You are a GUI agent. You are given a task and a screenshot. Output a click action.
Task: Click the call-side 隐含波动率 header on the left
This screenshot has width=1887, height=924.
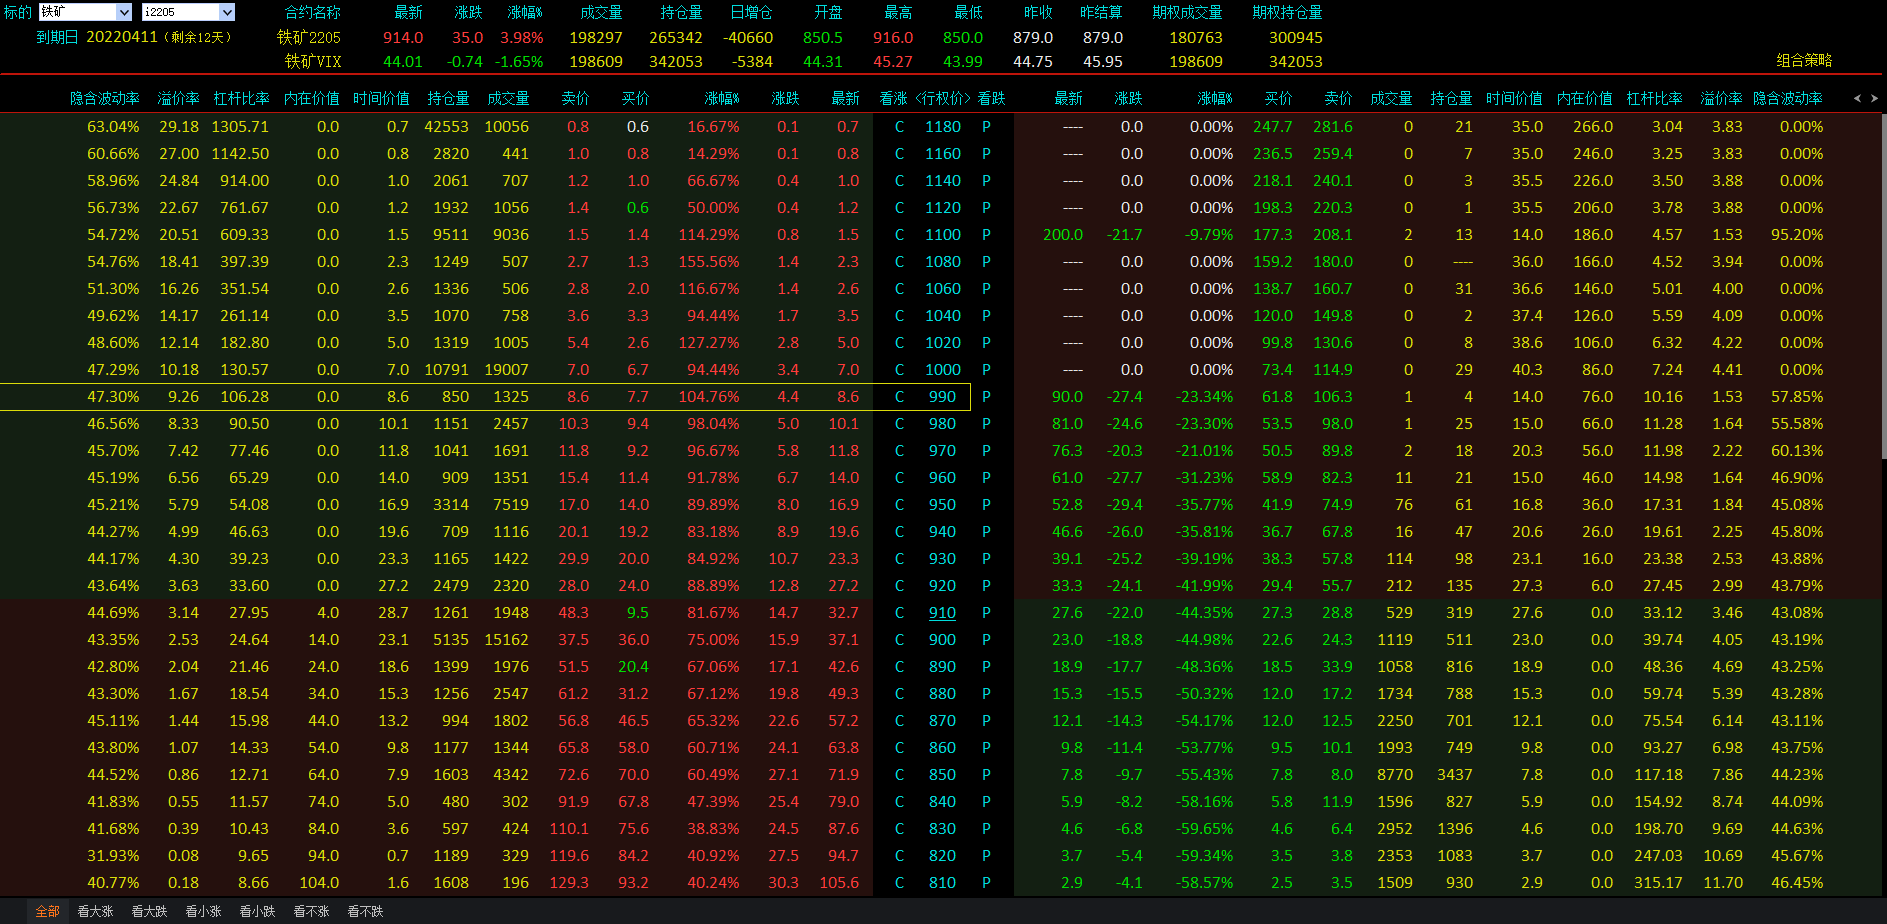pos(105,98)
